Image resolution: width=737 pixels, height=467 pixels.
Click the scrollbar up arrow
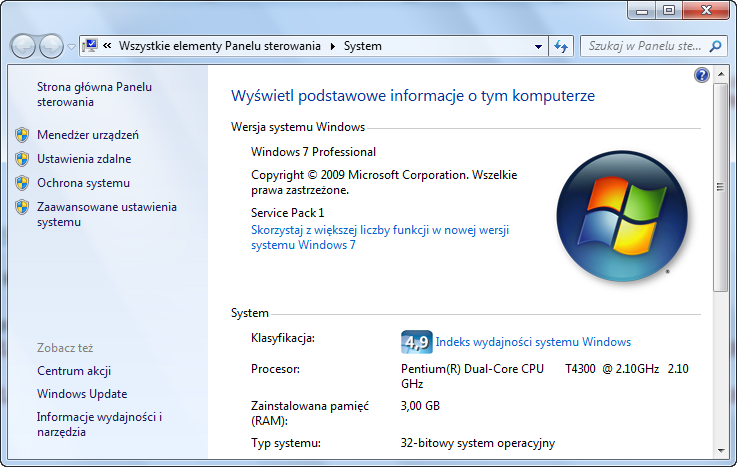point(721,74)
